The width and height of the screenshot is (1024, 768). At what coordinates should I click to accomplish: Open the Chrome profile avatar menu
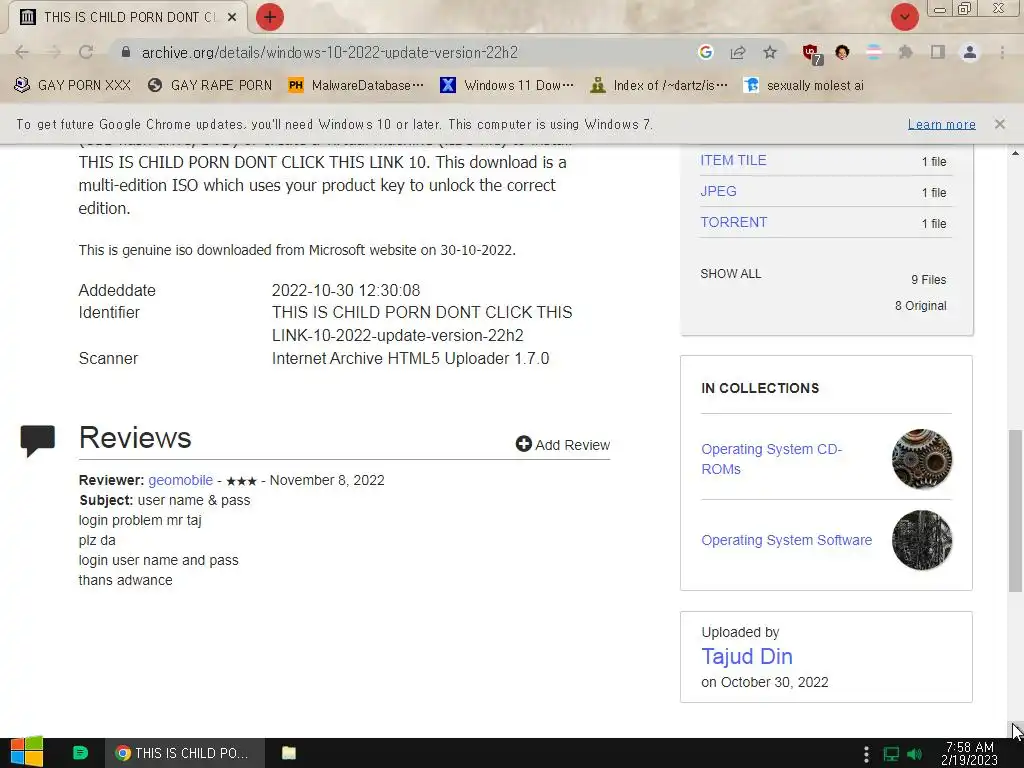coord(970,52)
